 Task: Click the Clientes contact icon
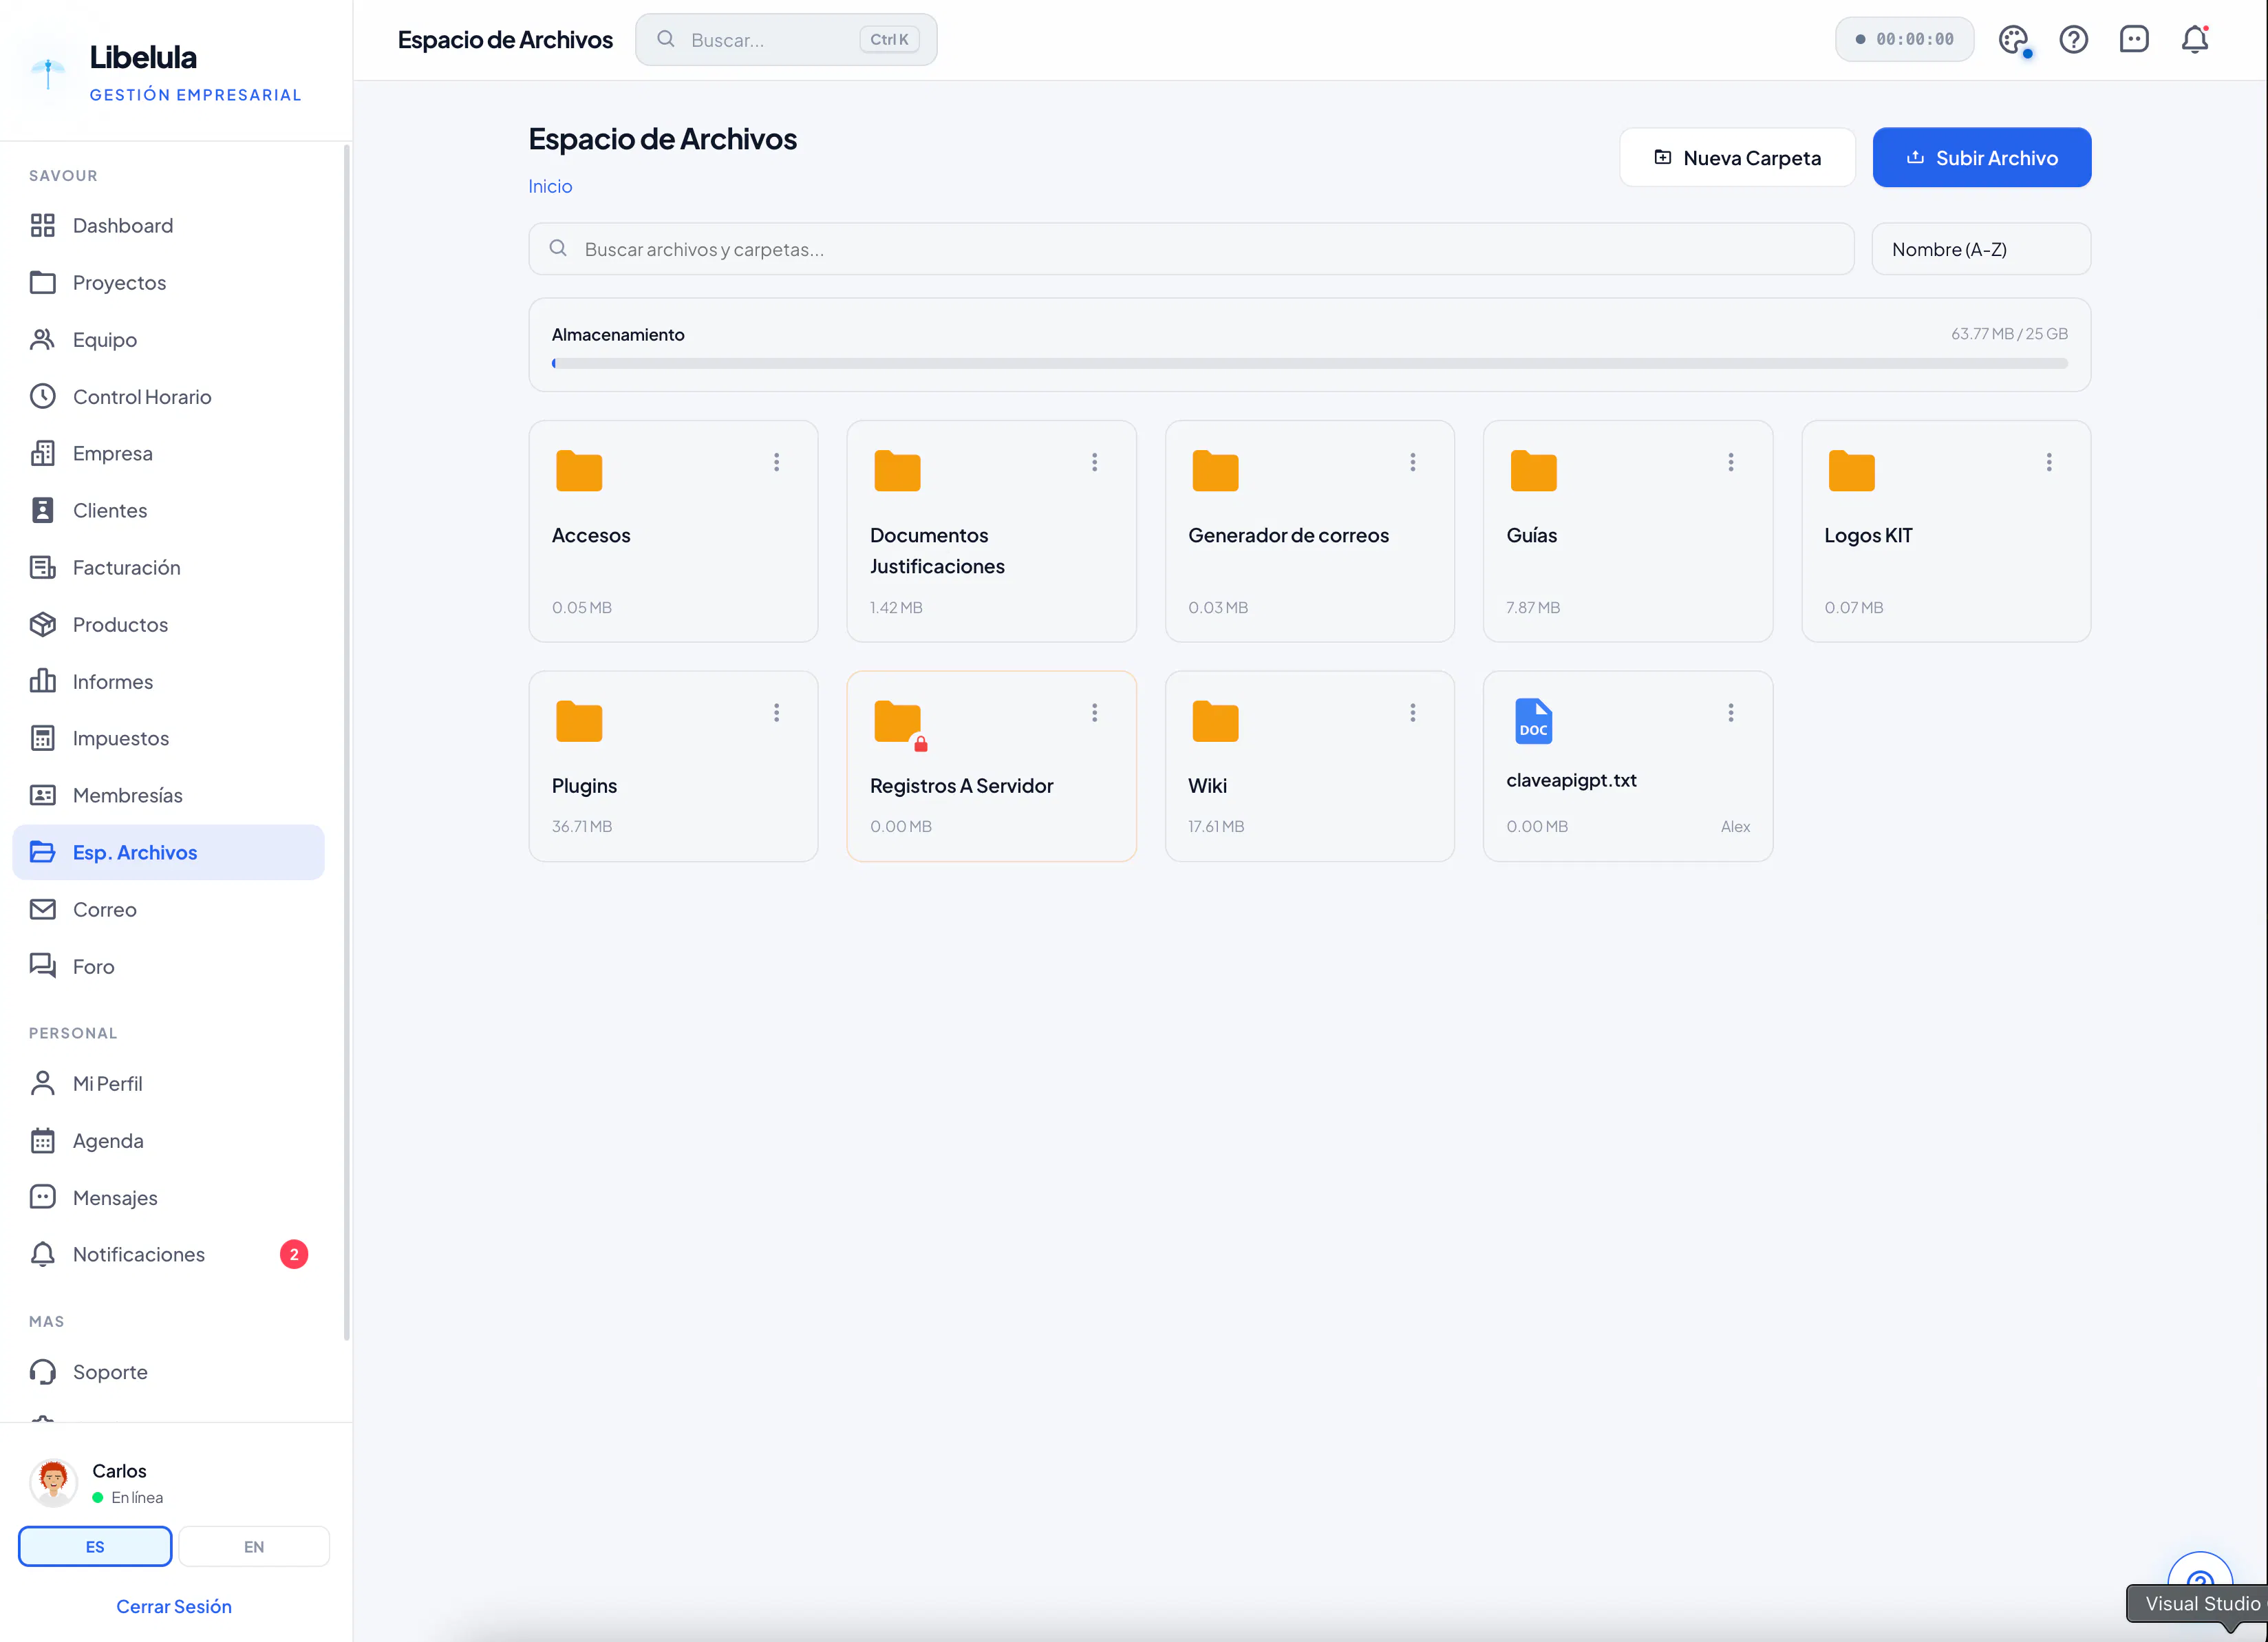click(x=42, y=510)
